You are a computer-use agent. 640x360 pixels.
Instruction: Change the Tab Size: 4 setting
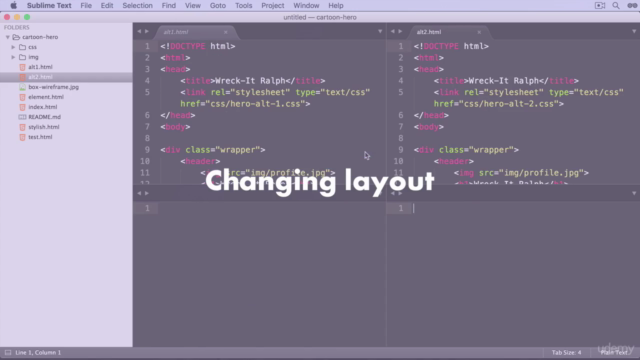566,352
